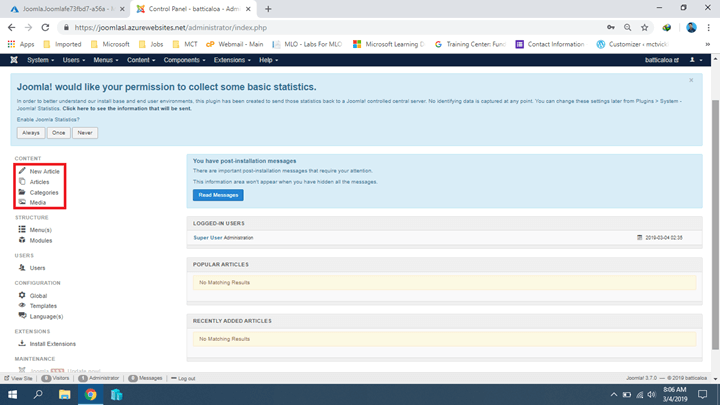Open the Super User link
Screen dimensions: 720x405
[x=208, y=238]
